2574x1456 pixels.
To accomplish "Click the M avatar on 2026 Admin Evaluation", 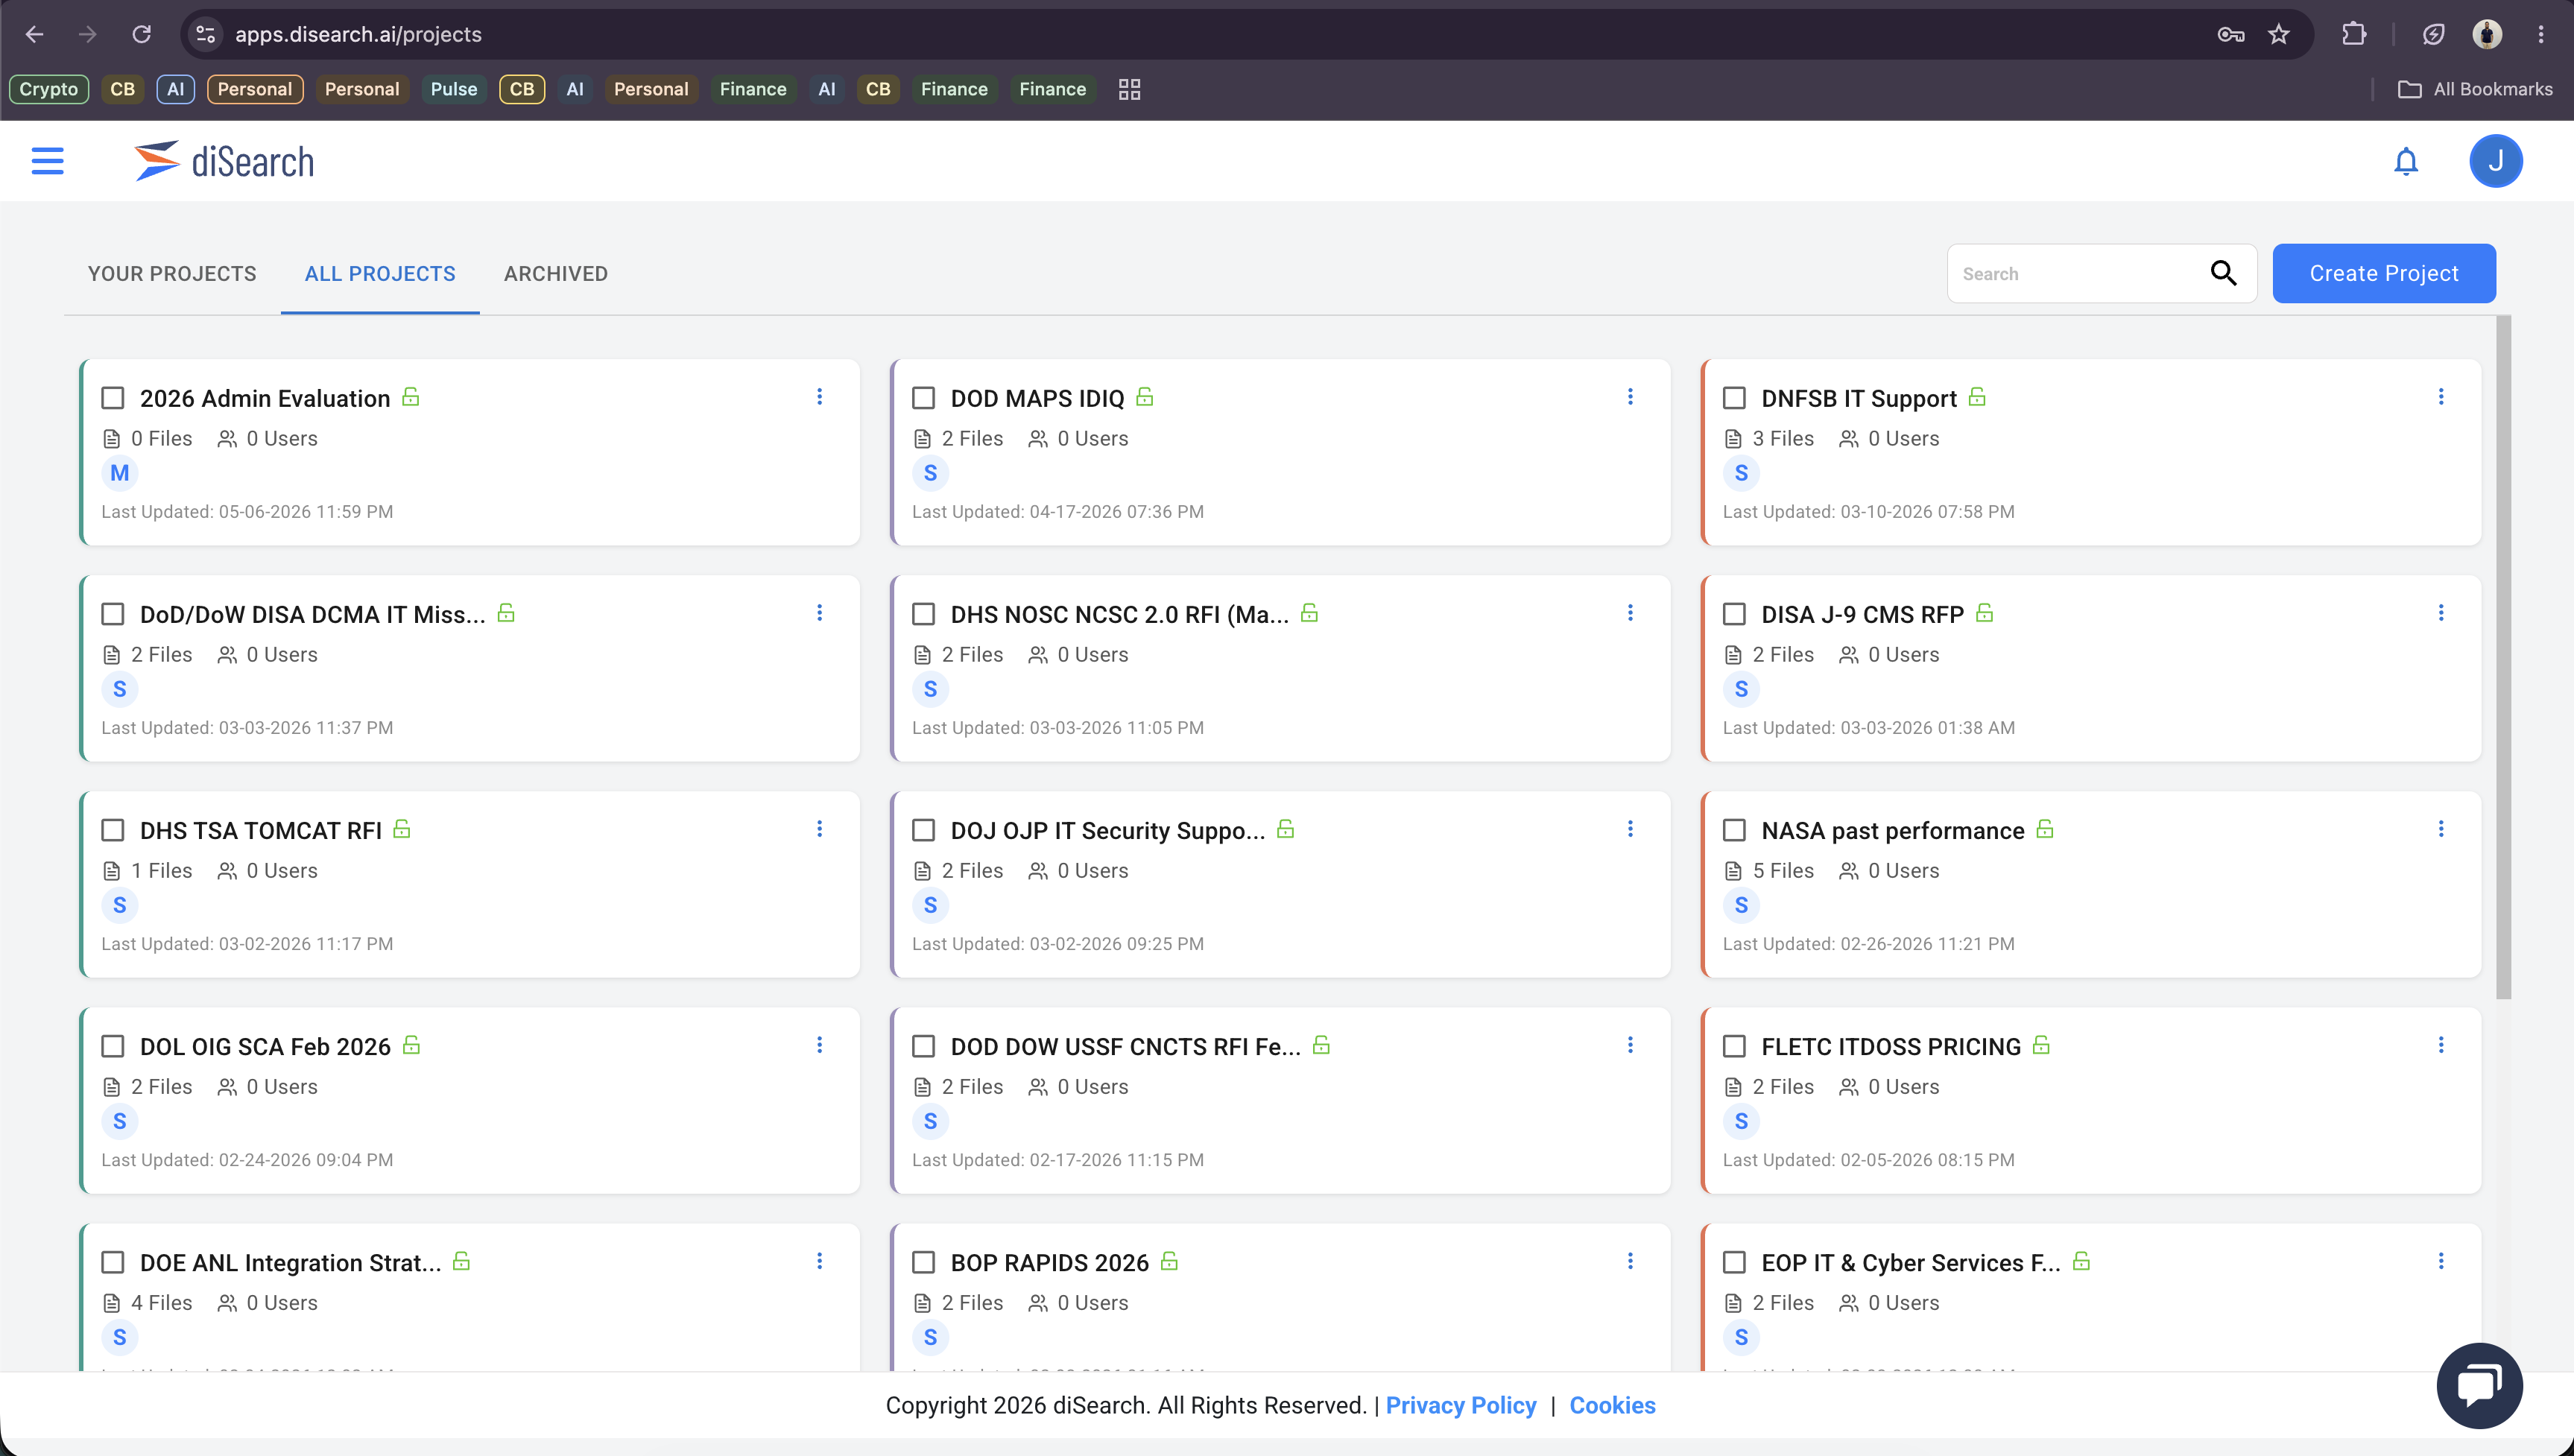I will click(119, 473).
